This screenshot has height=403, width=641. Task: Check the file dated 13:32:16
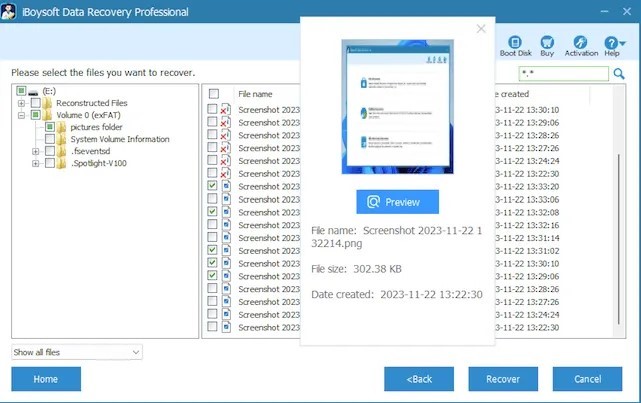pyautogui.click(x=212, y=224)
